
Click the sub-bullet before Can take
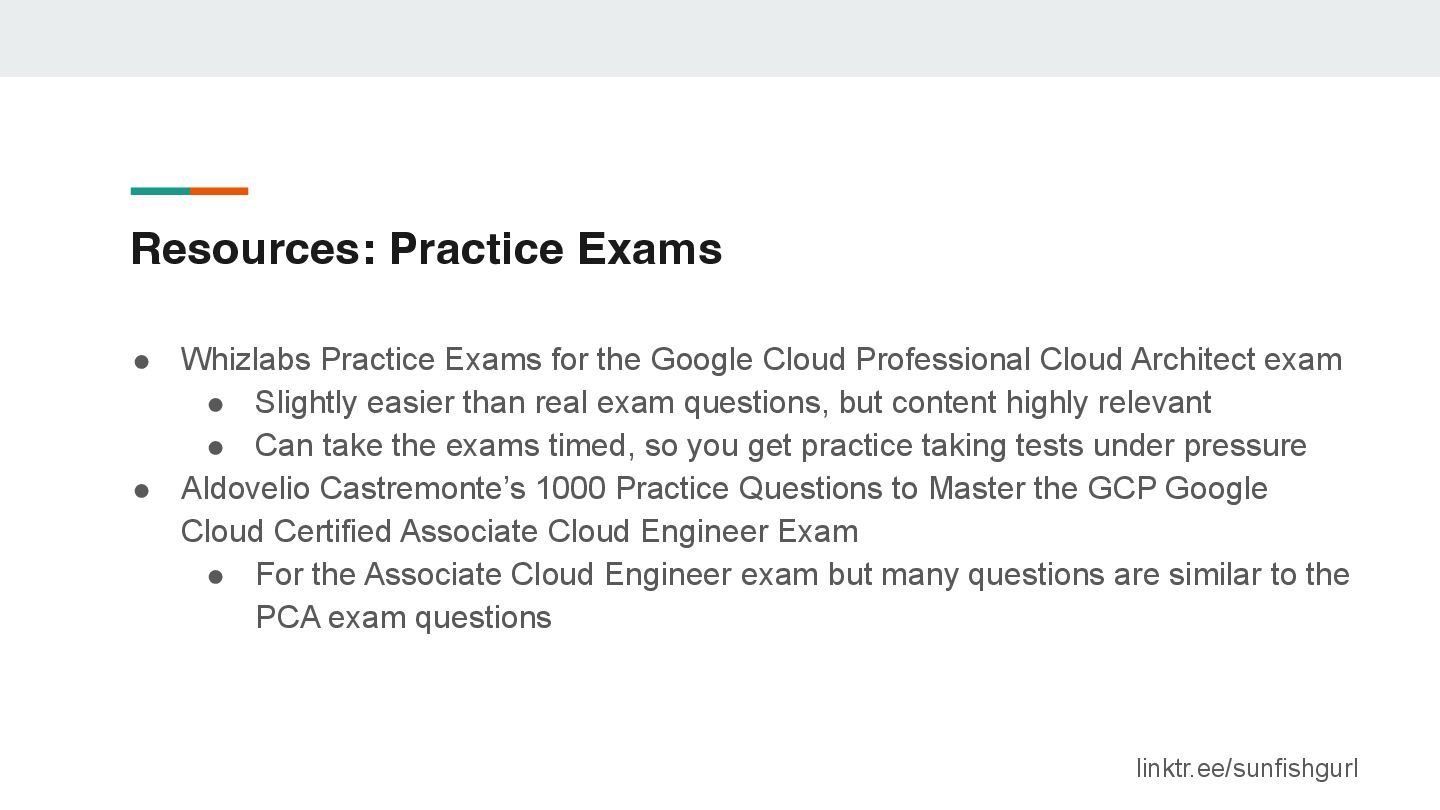tap(215, 447)
